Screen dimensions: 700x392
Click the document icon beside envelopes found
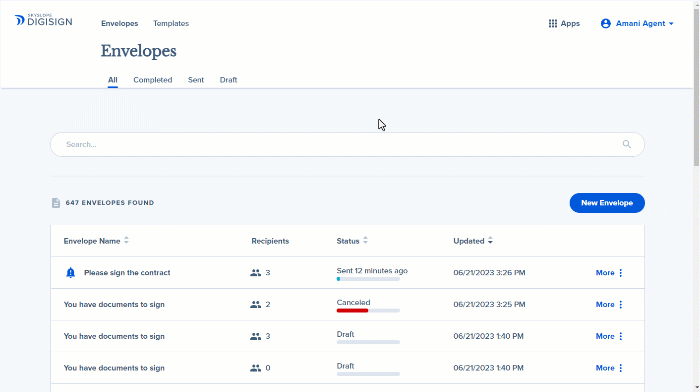[x=56, y=203]
